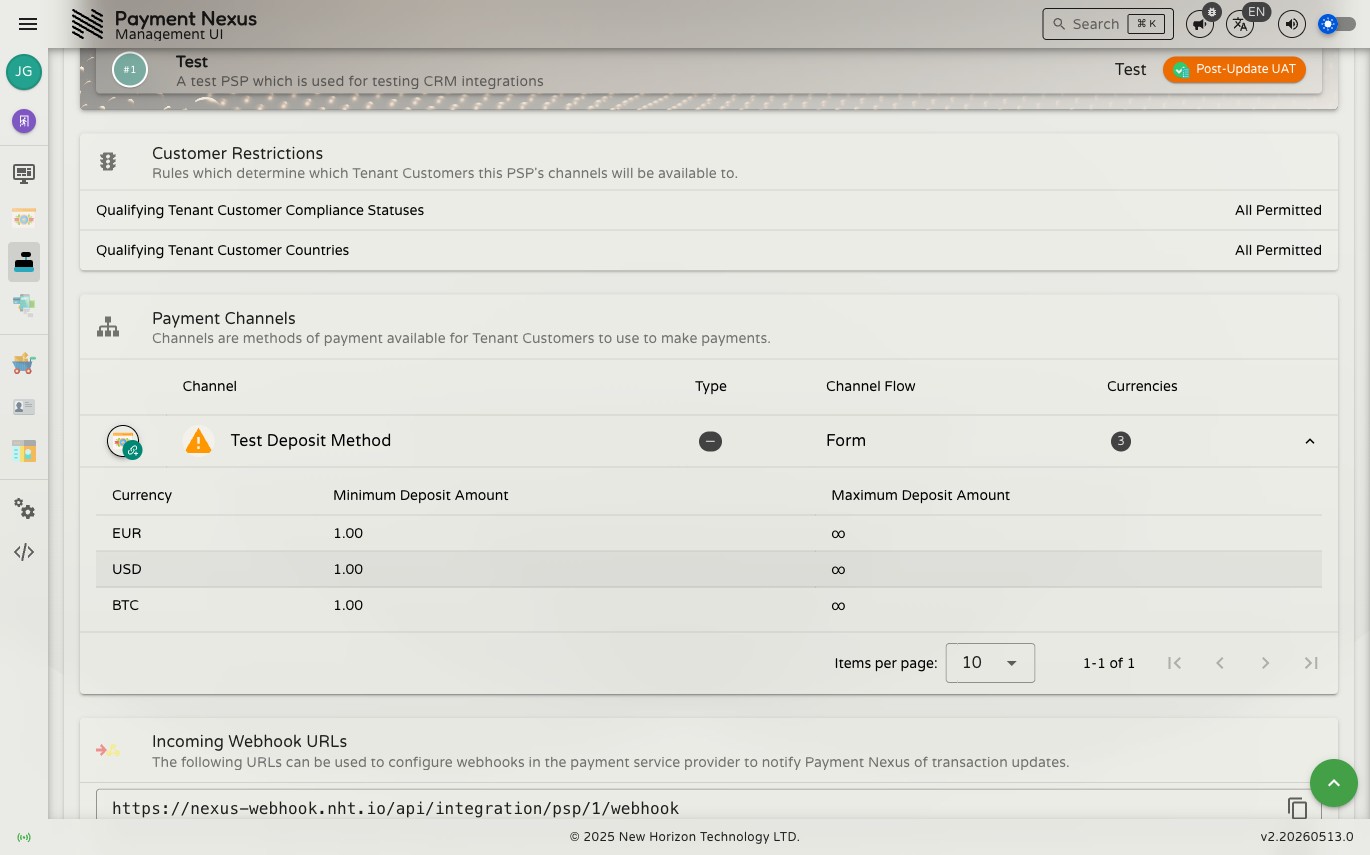
Task: Click the Channel column header
Action: point(209,386)
